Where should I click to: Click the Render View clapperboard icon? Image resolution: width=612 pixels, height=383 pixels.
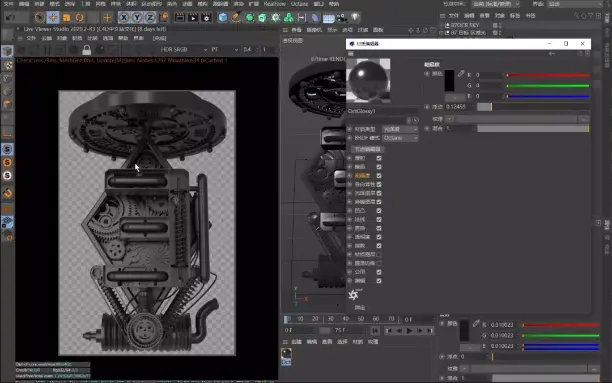(x=180, y=18)
